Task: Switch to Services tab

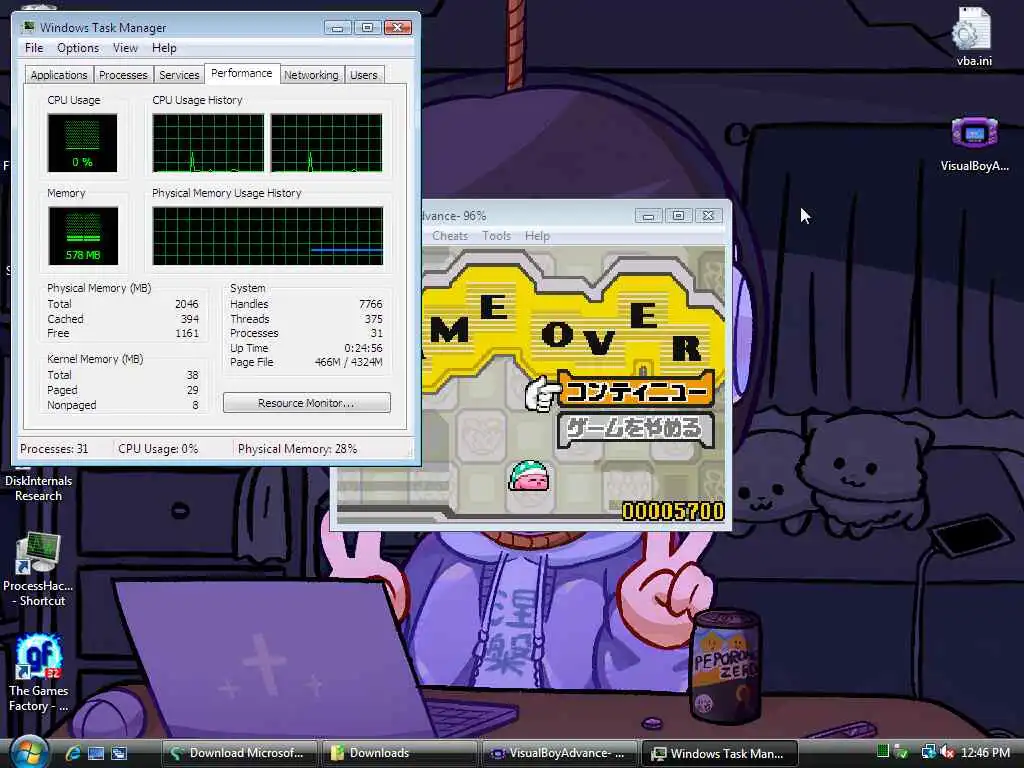Action: (x=179, y=74)
